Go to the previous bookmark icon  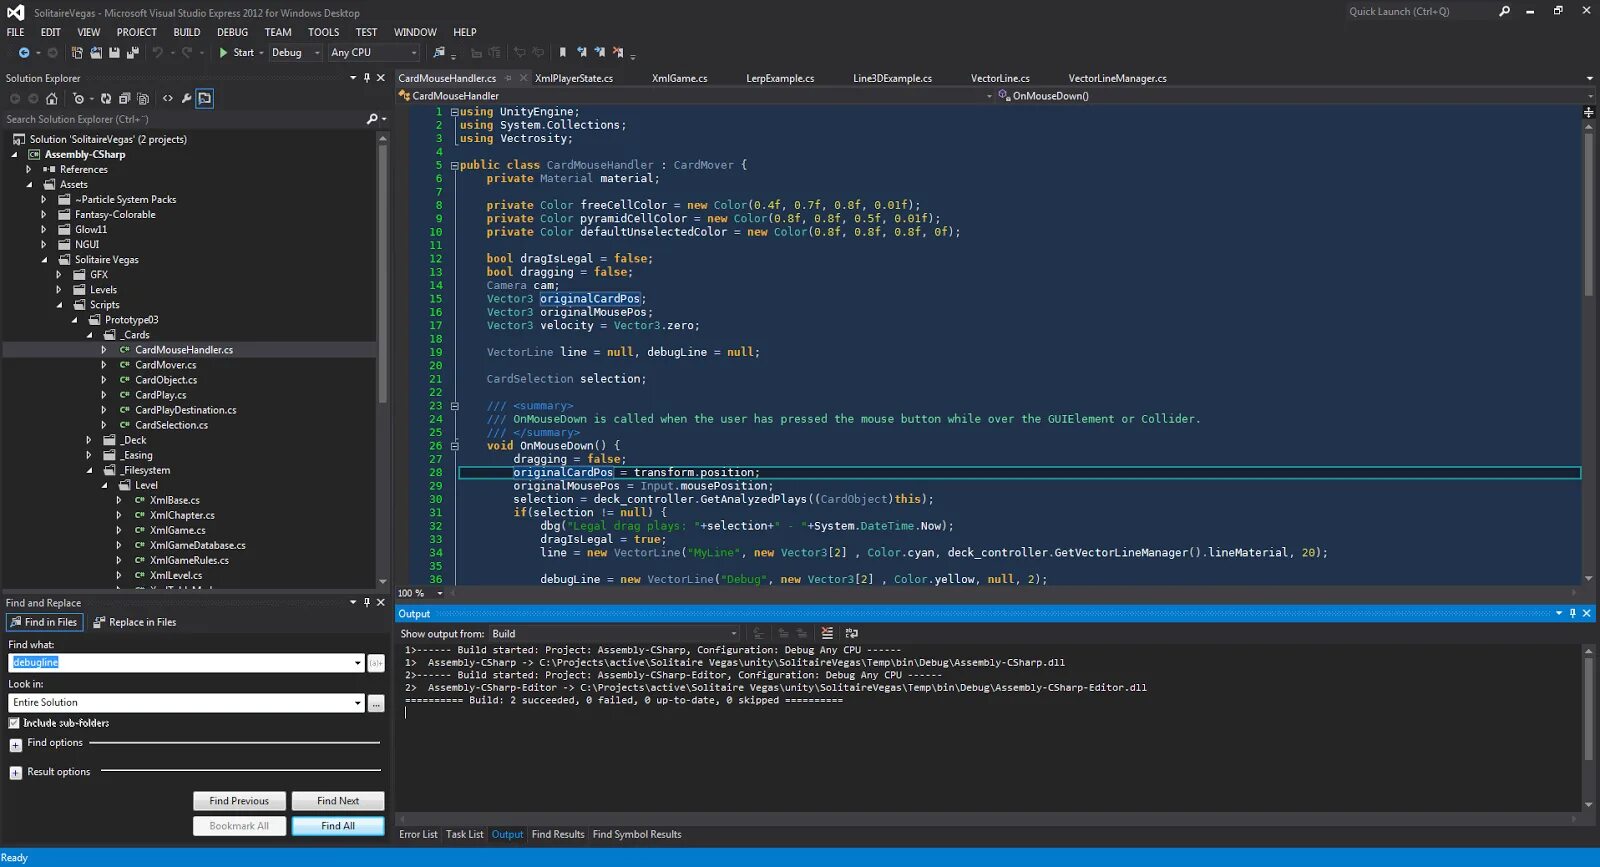click(x=581, y=53)
